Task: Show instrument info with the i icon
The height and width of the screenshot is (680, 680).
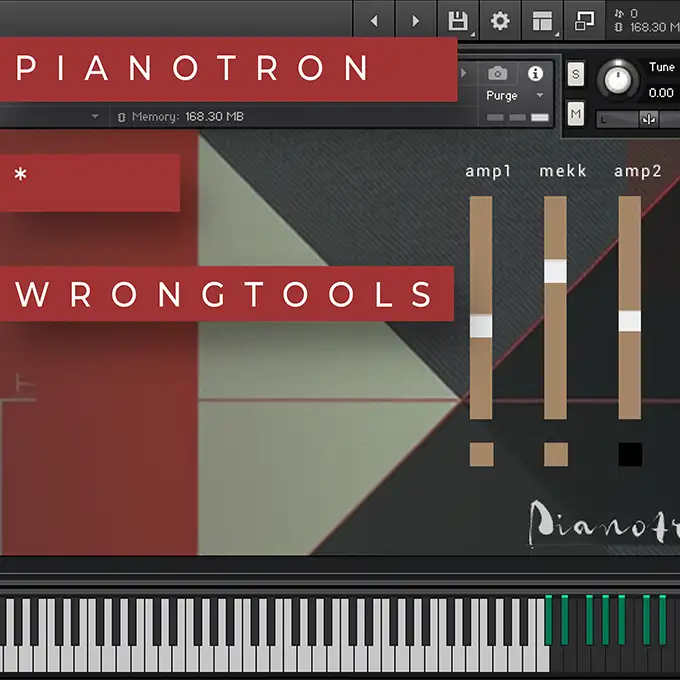Action: click(x=535, y=74)
